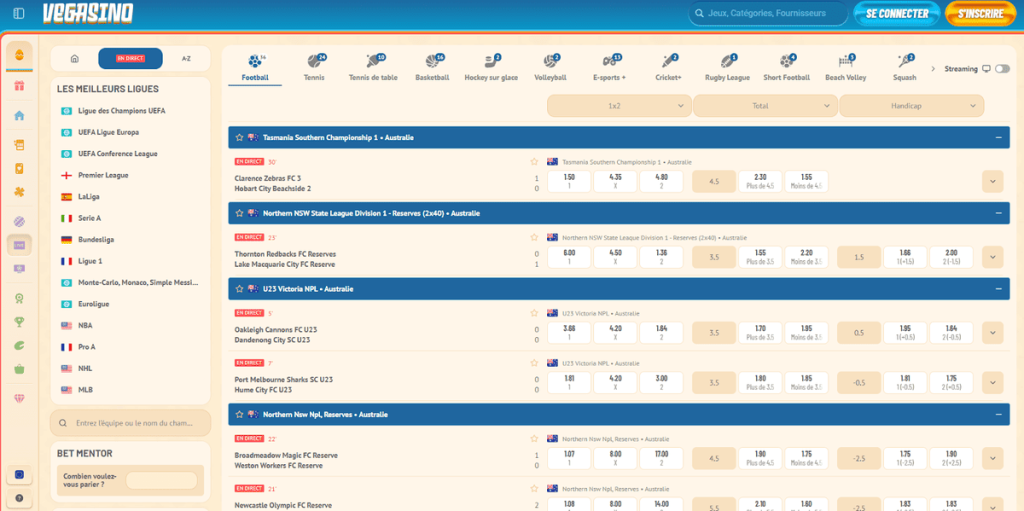Favorite the Northern Nsw Npl Reserves header star

(x=240, y=414)
